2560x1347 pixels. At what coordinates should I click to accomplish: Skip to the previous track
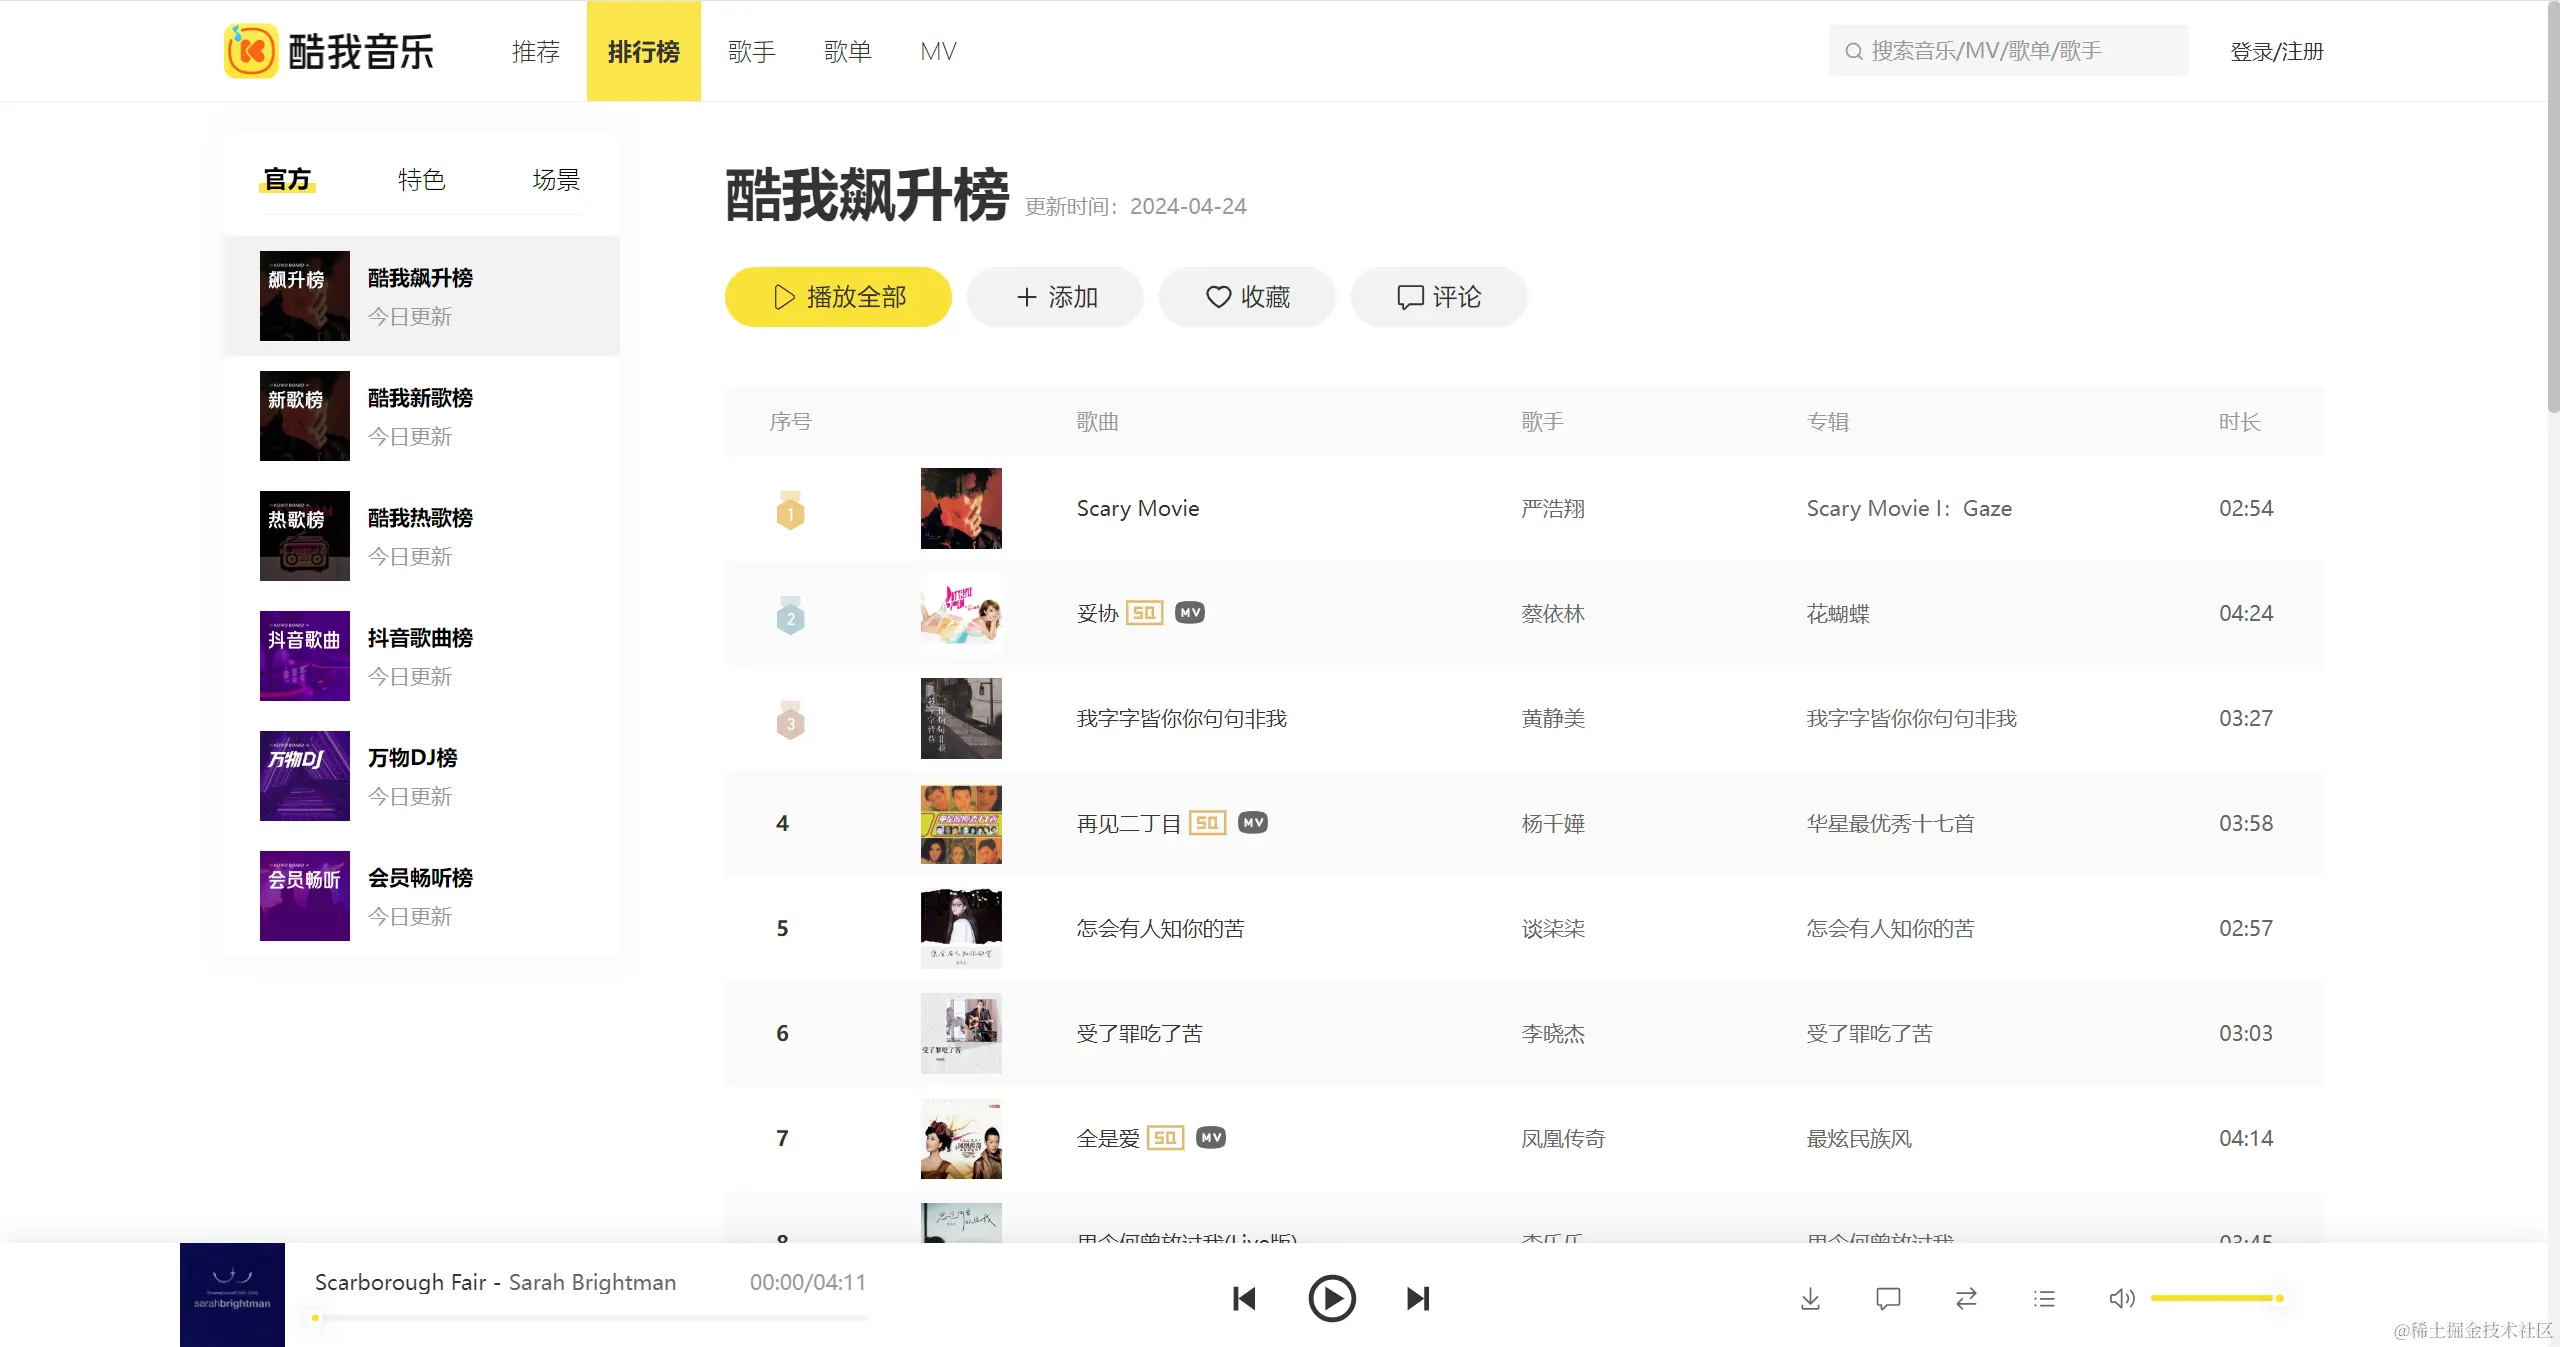1244,1298
